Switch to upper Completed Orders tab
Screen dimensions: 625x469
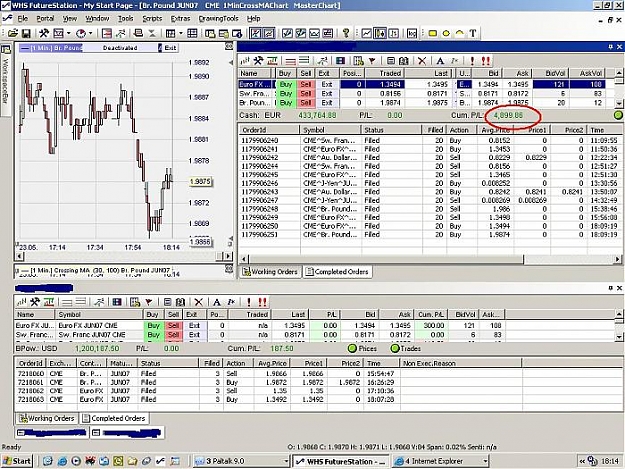pos(337,272)
